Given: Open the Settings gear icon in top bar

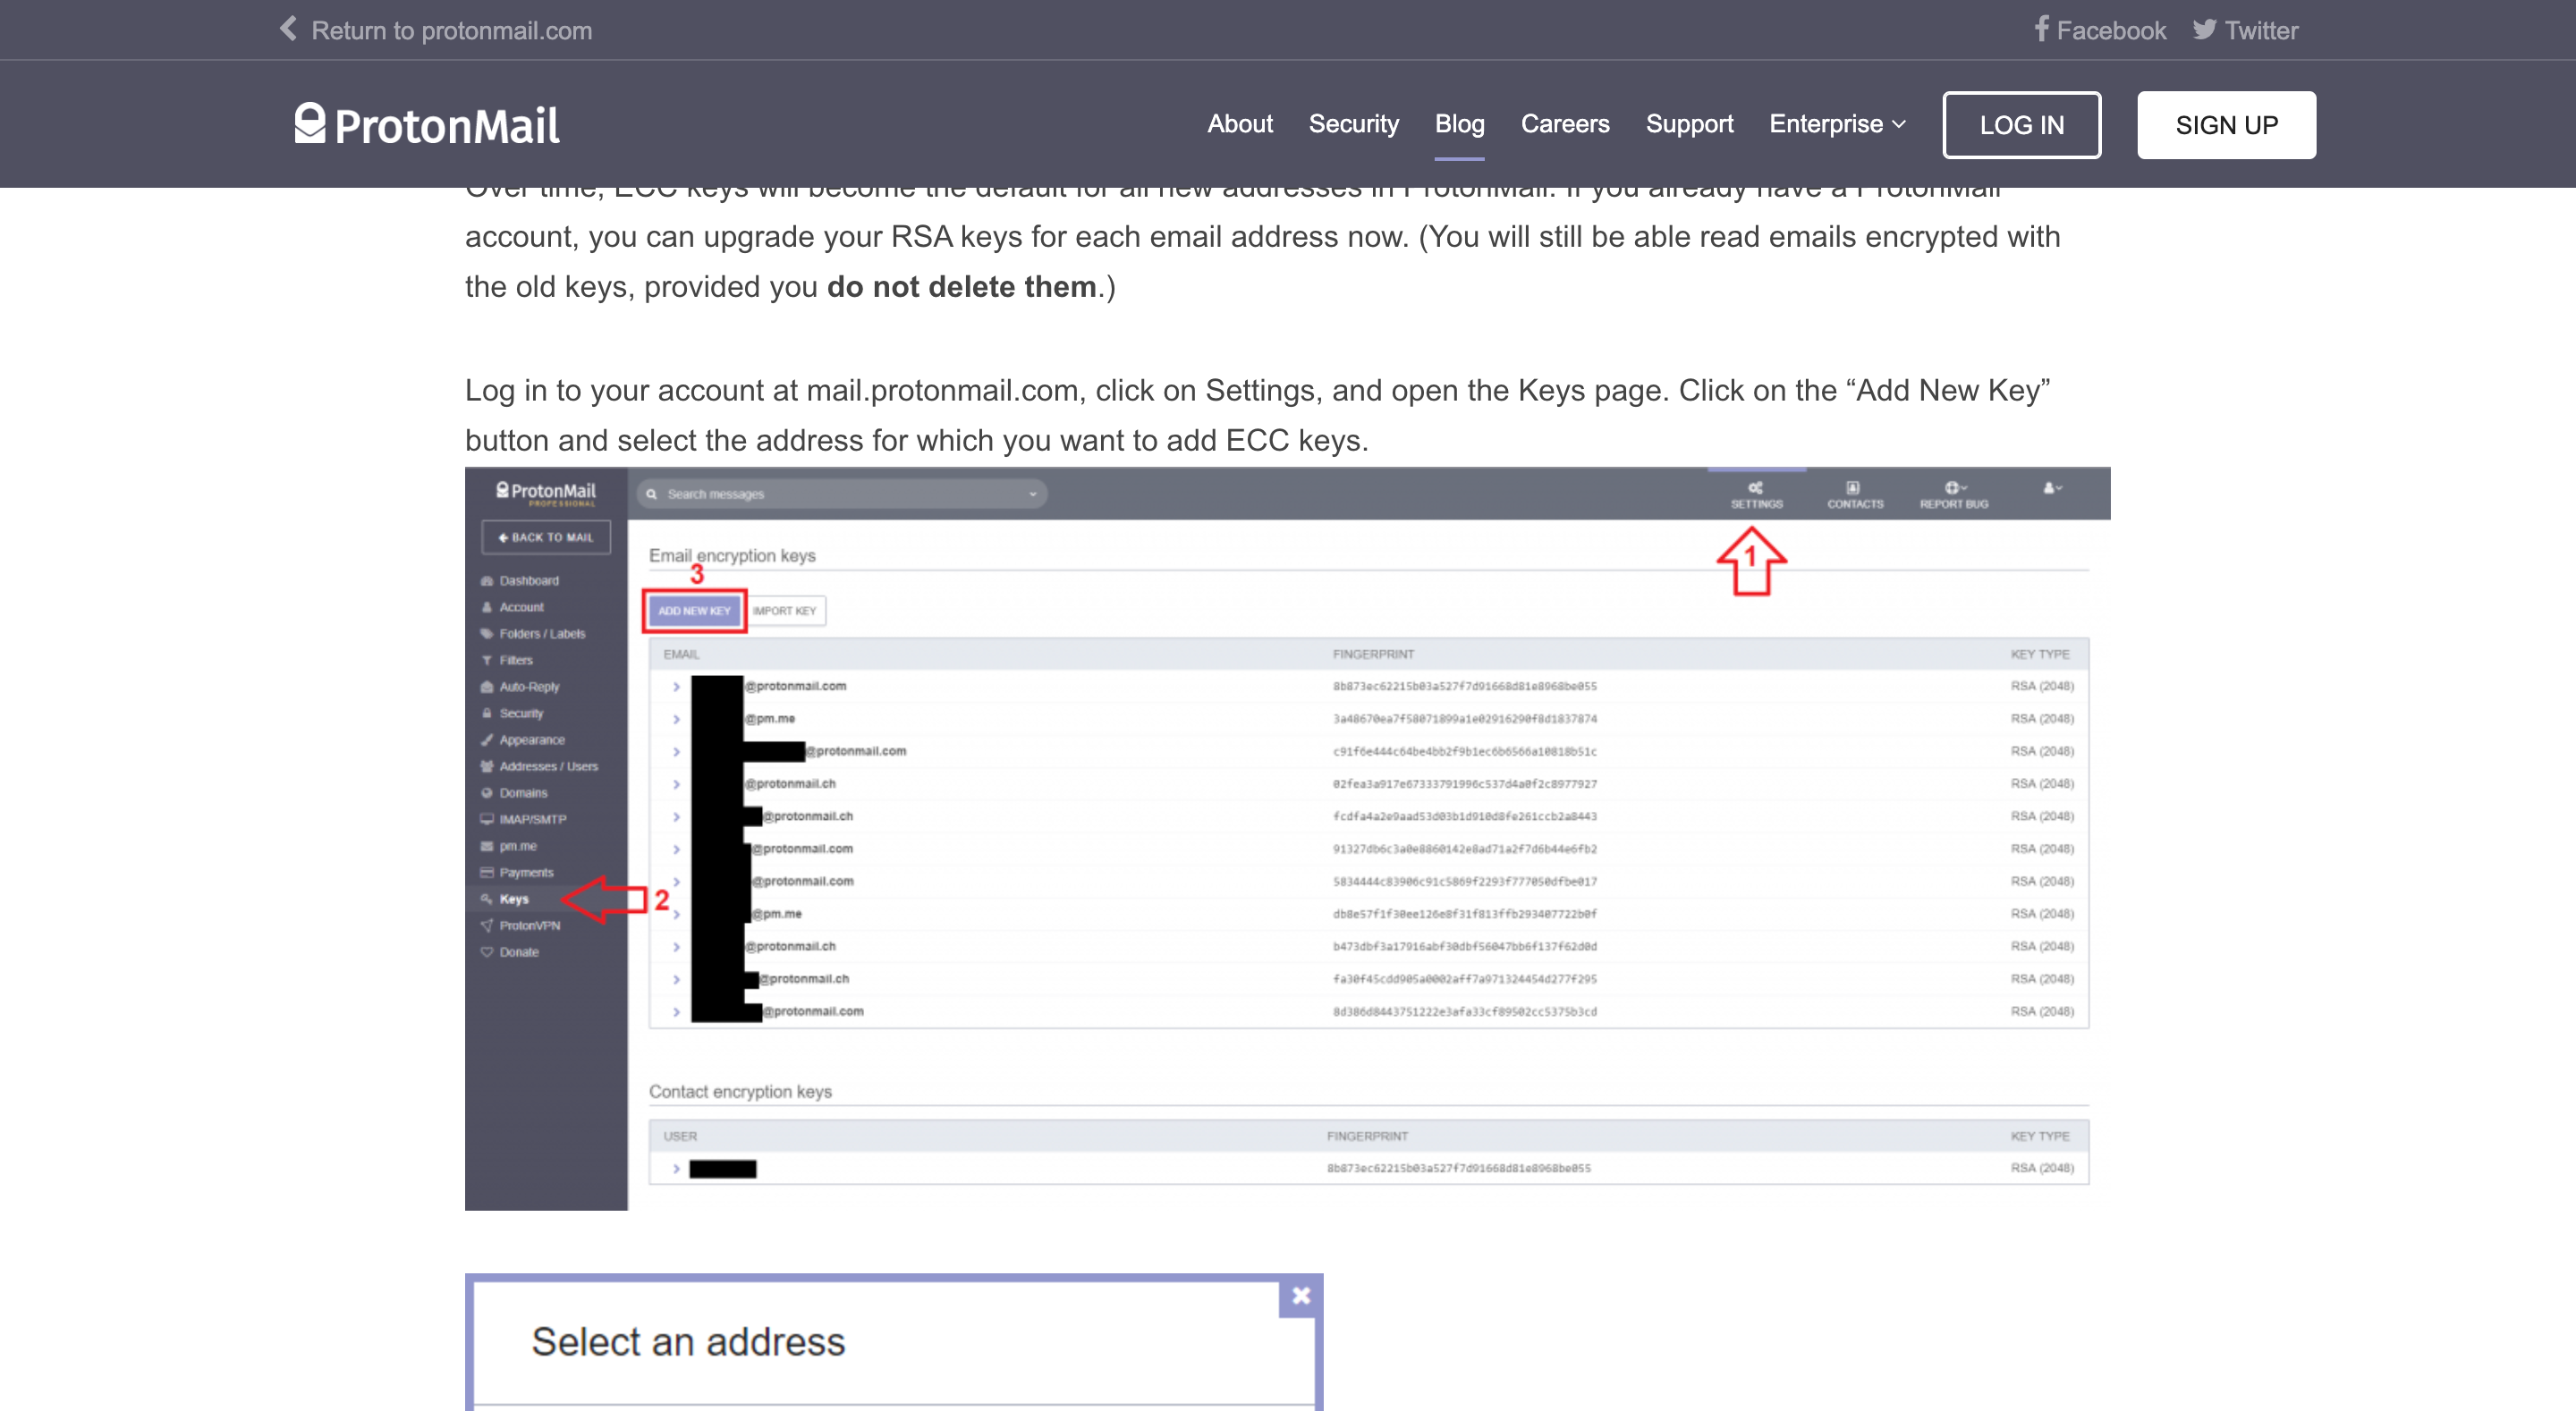Looking at the screenshot, I should point(1756,493).
